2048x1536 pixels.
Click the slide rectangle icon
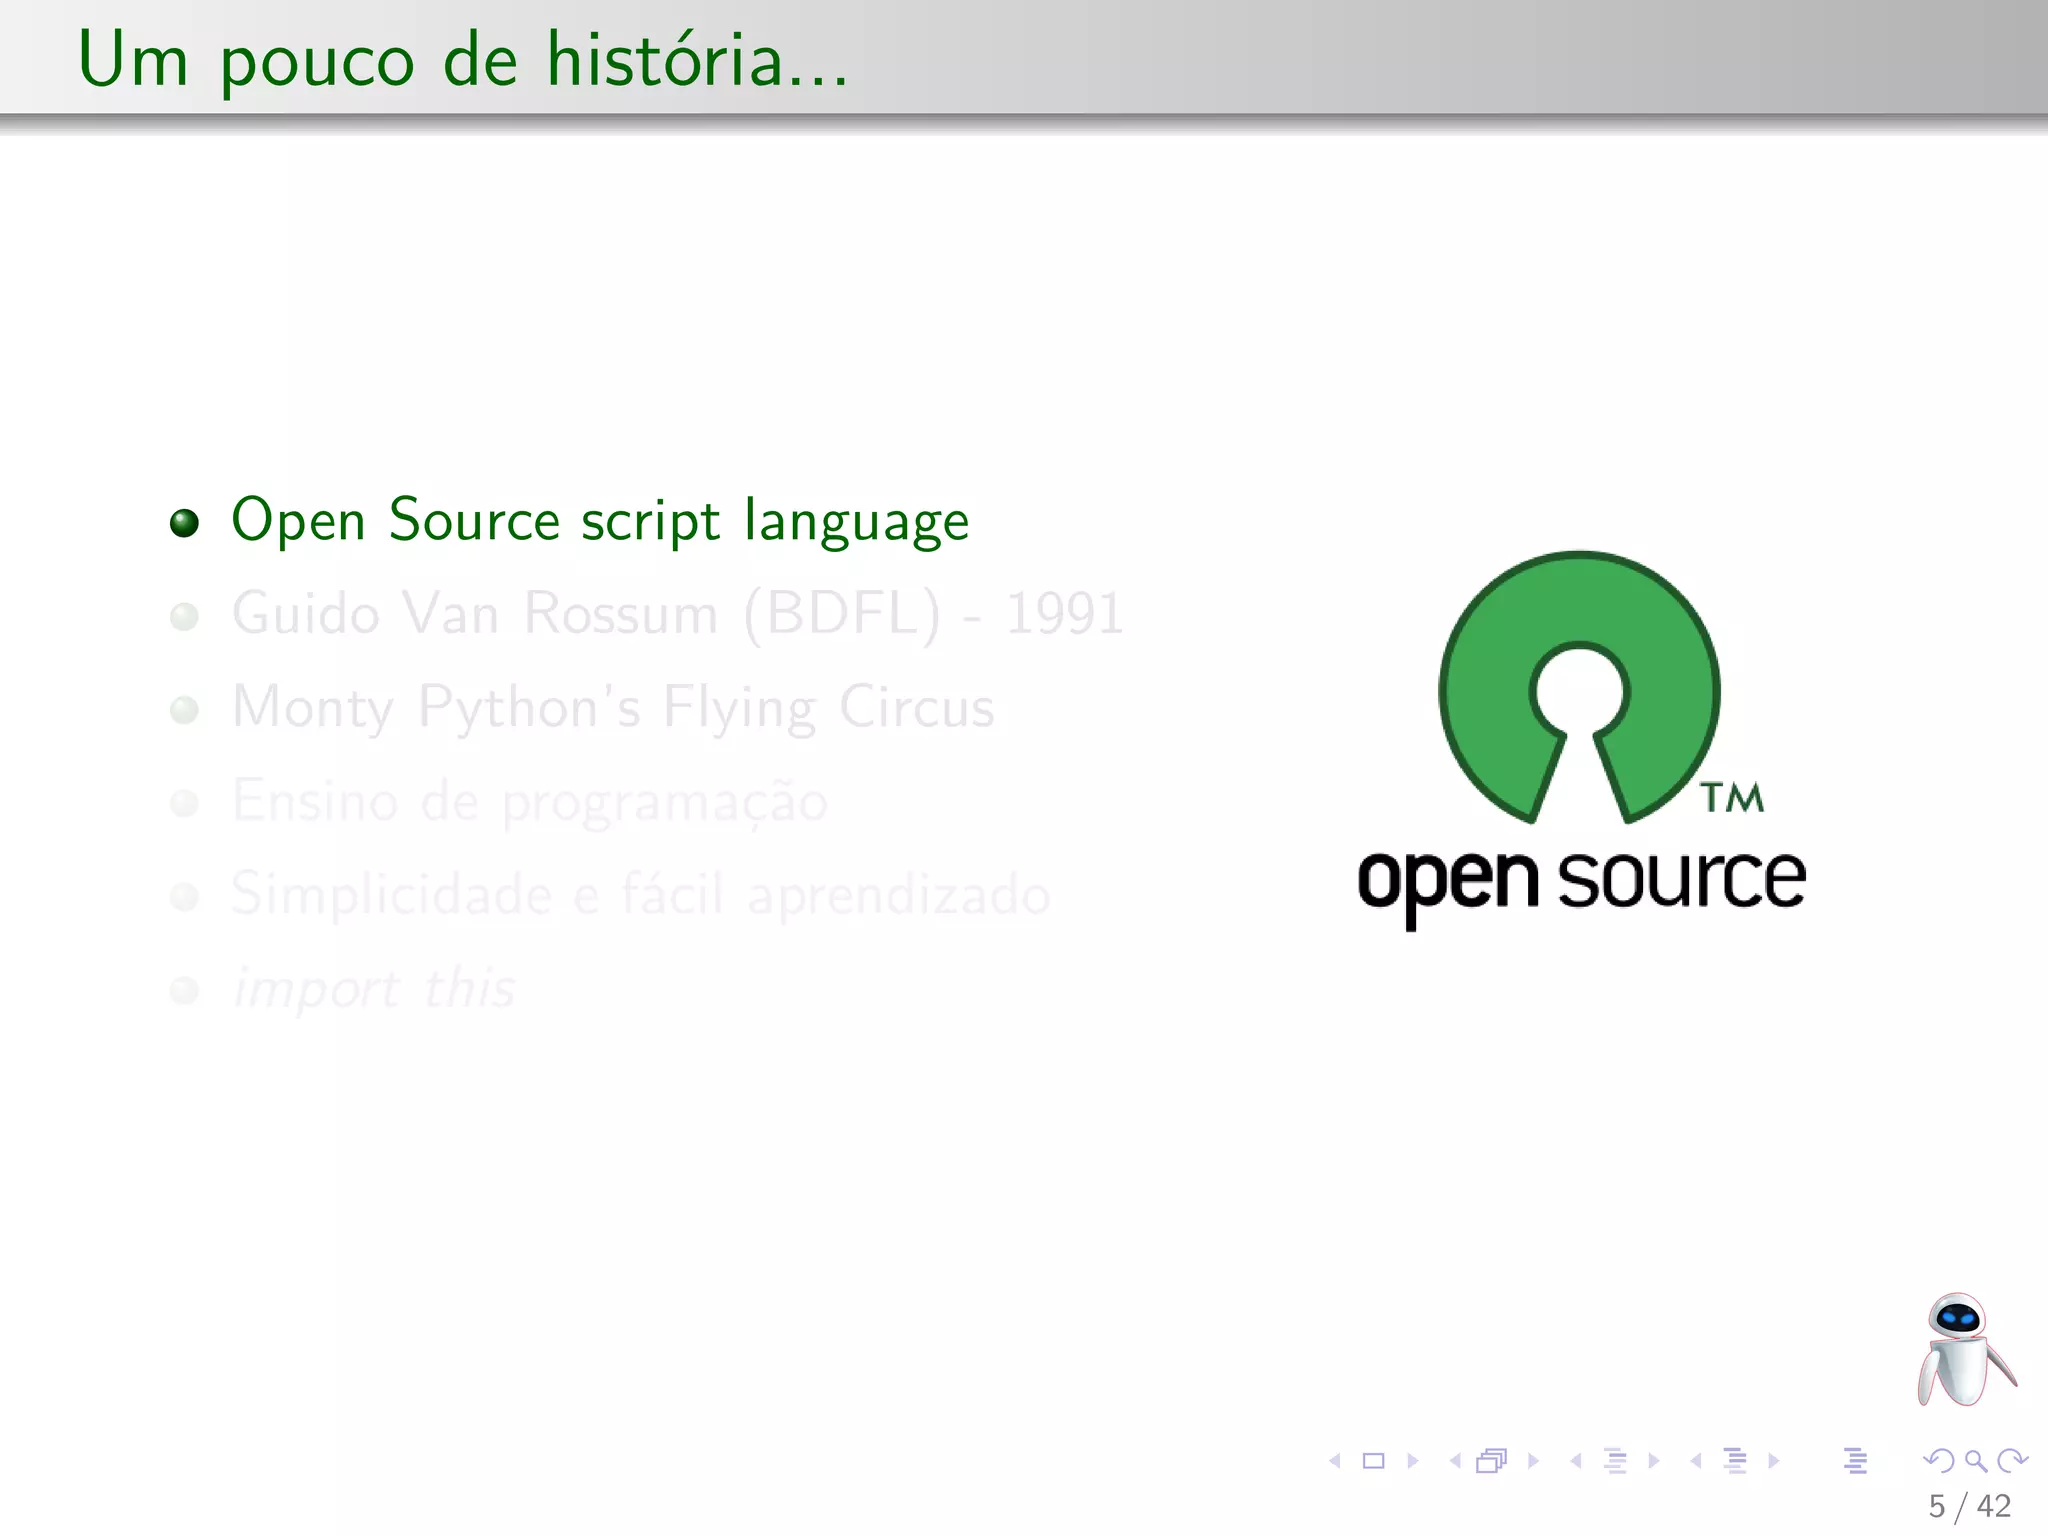point(1374,1461)
